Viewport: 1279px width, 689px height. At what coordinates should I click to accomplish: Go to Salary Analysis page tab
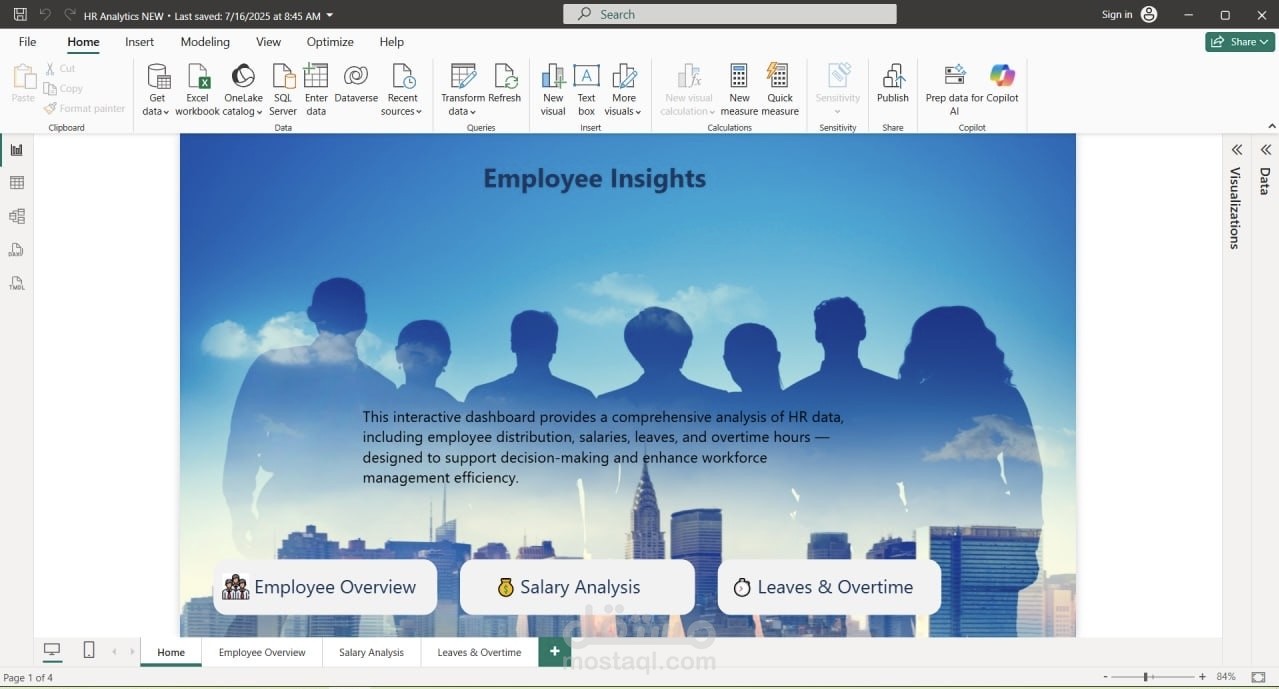point(371,652)
